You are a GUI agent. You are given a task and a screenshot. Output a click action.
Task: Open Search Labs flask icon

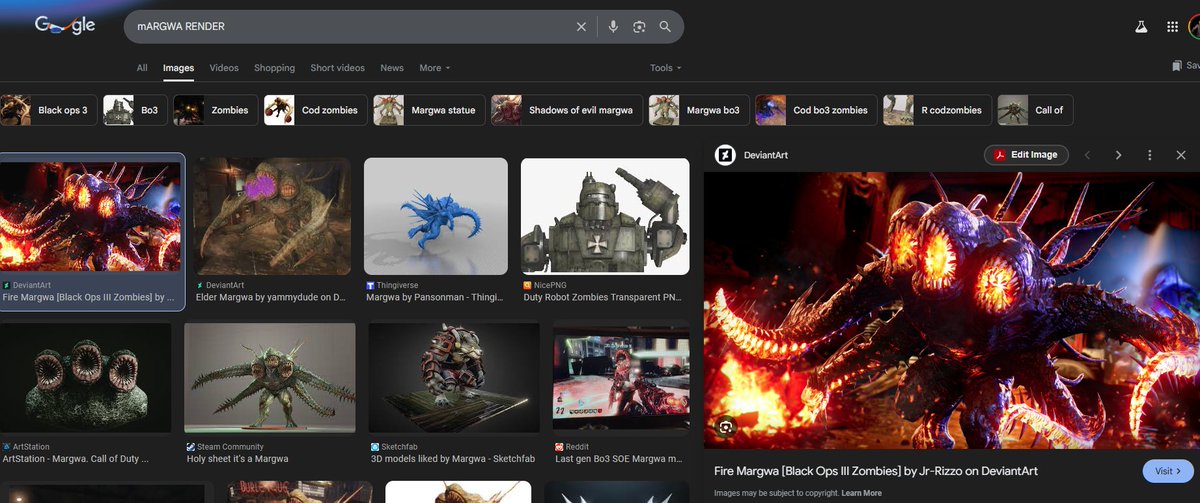1139,27
